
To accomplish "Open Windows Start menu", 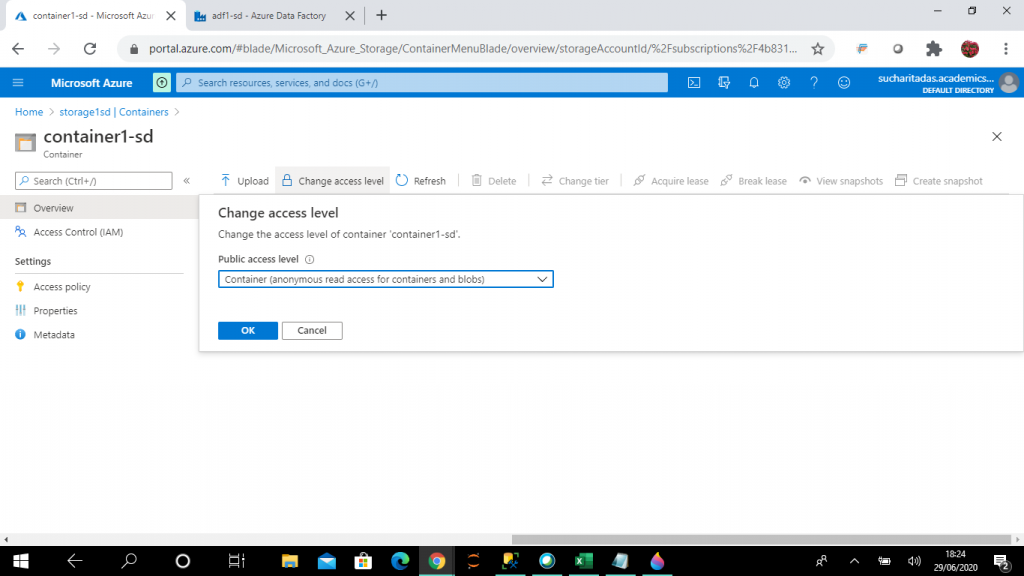I will (20, 561).
